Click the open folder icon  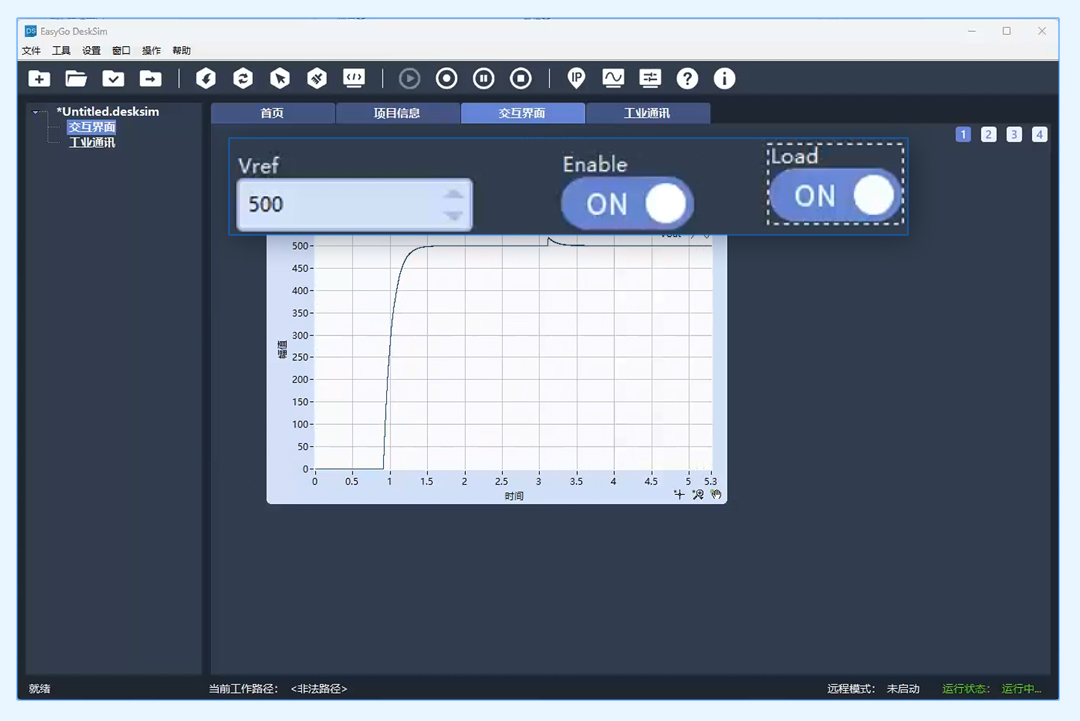tap(76, 79)
